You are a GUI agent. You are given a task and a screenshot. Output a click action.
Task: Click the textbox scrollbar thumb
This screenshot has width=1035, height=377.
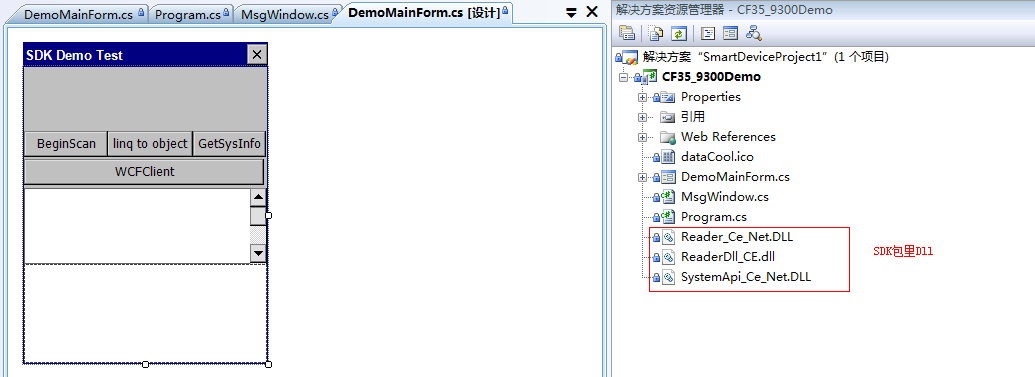point(258,216)
